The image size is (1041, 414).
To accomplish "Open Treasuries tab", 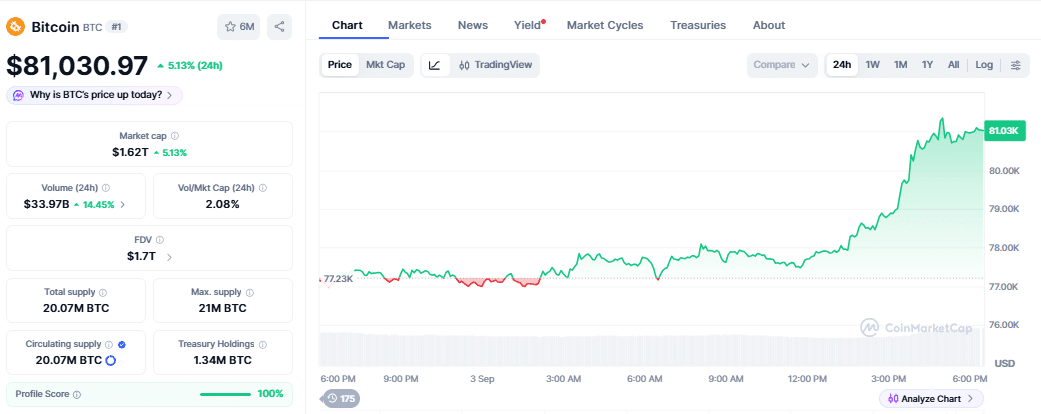I will coord(698,25).
